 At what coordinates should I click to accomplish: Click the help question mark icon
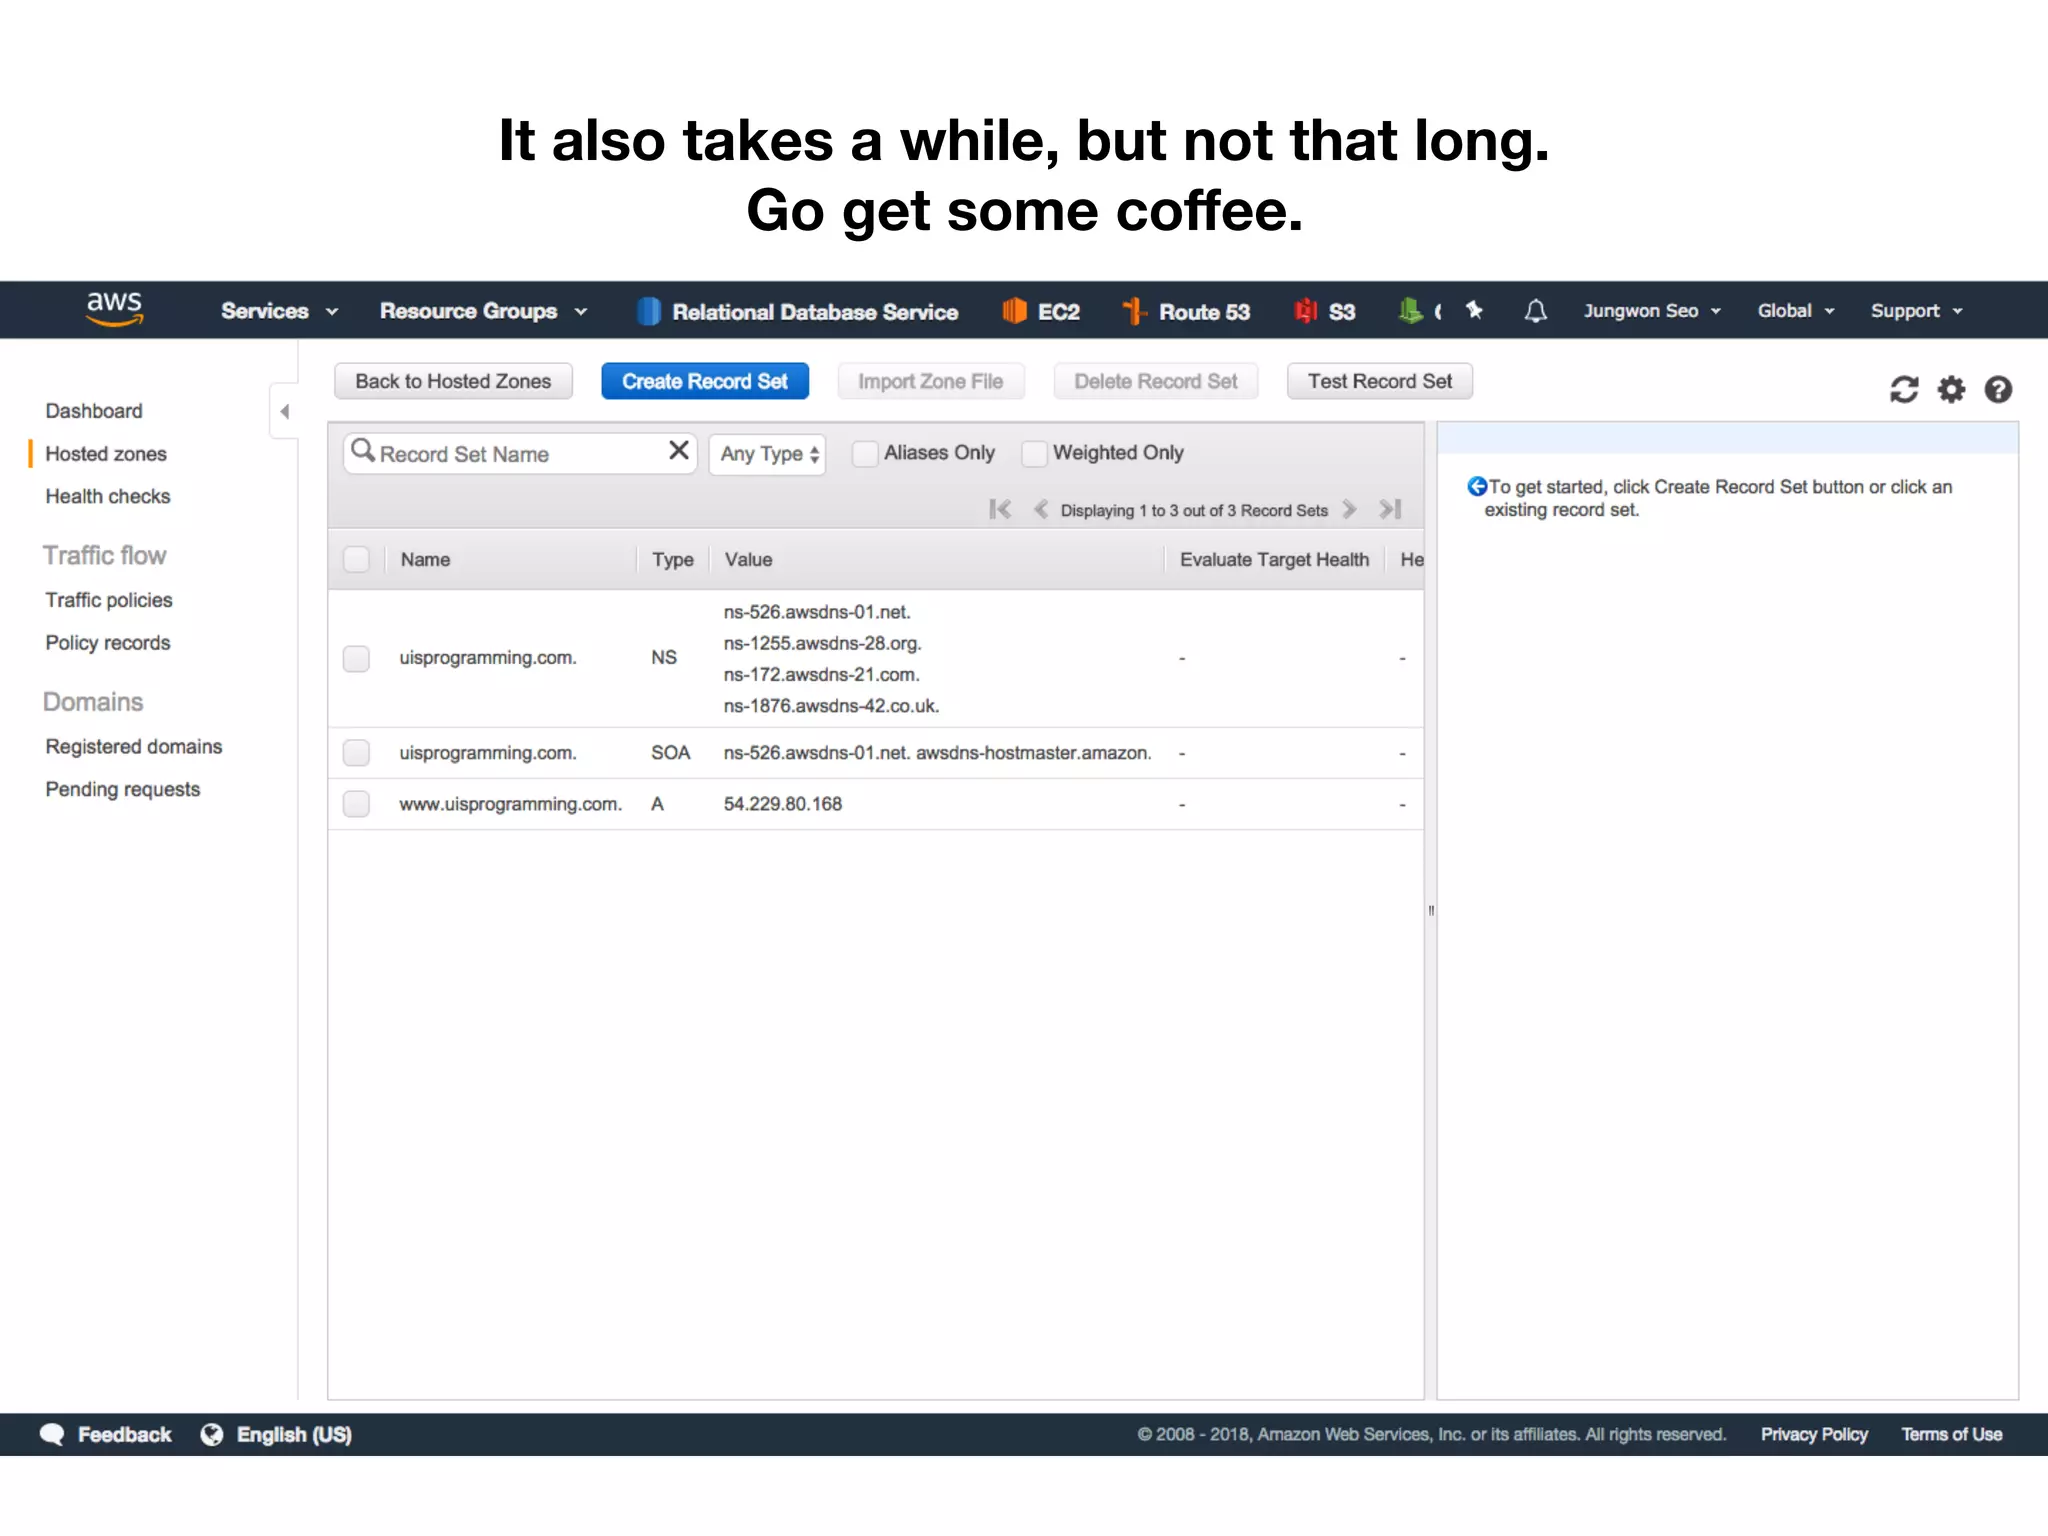pos(1998,389)
